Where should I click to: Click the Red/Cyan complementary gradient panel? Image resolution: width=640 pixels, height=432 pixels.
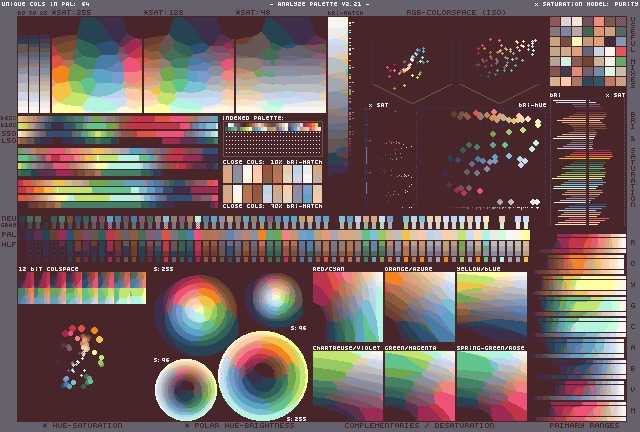(347, 308)
